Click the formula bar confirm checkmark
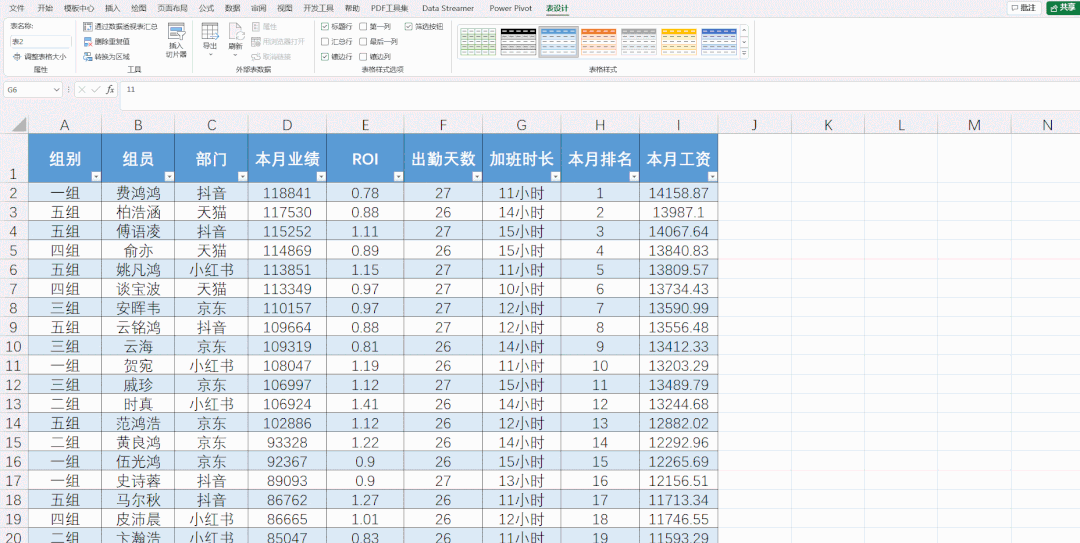Viewport: 1080px width, 543px height. 96,90
